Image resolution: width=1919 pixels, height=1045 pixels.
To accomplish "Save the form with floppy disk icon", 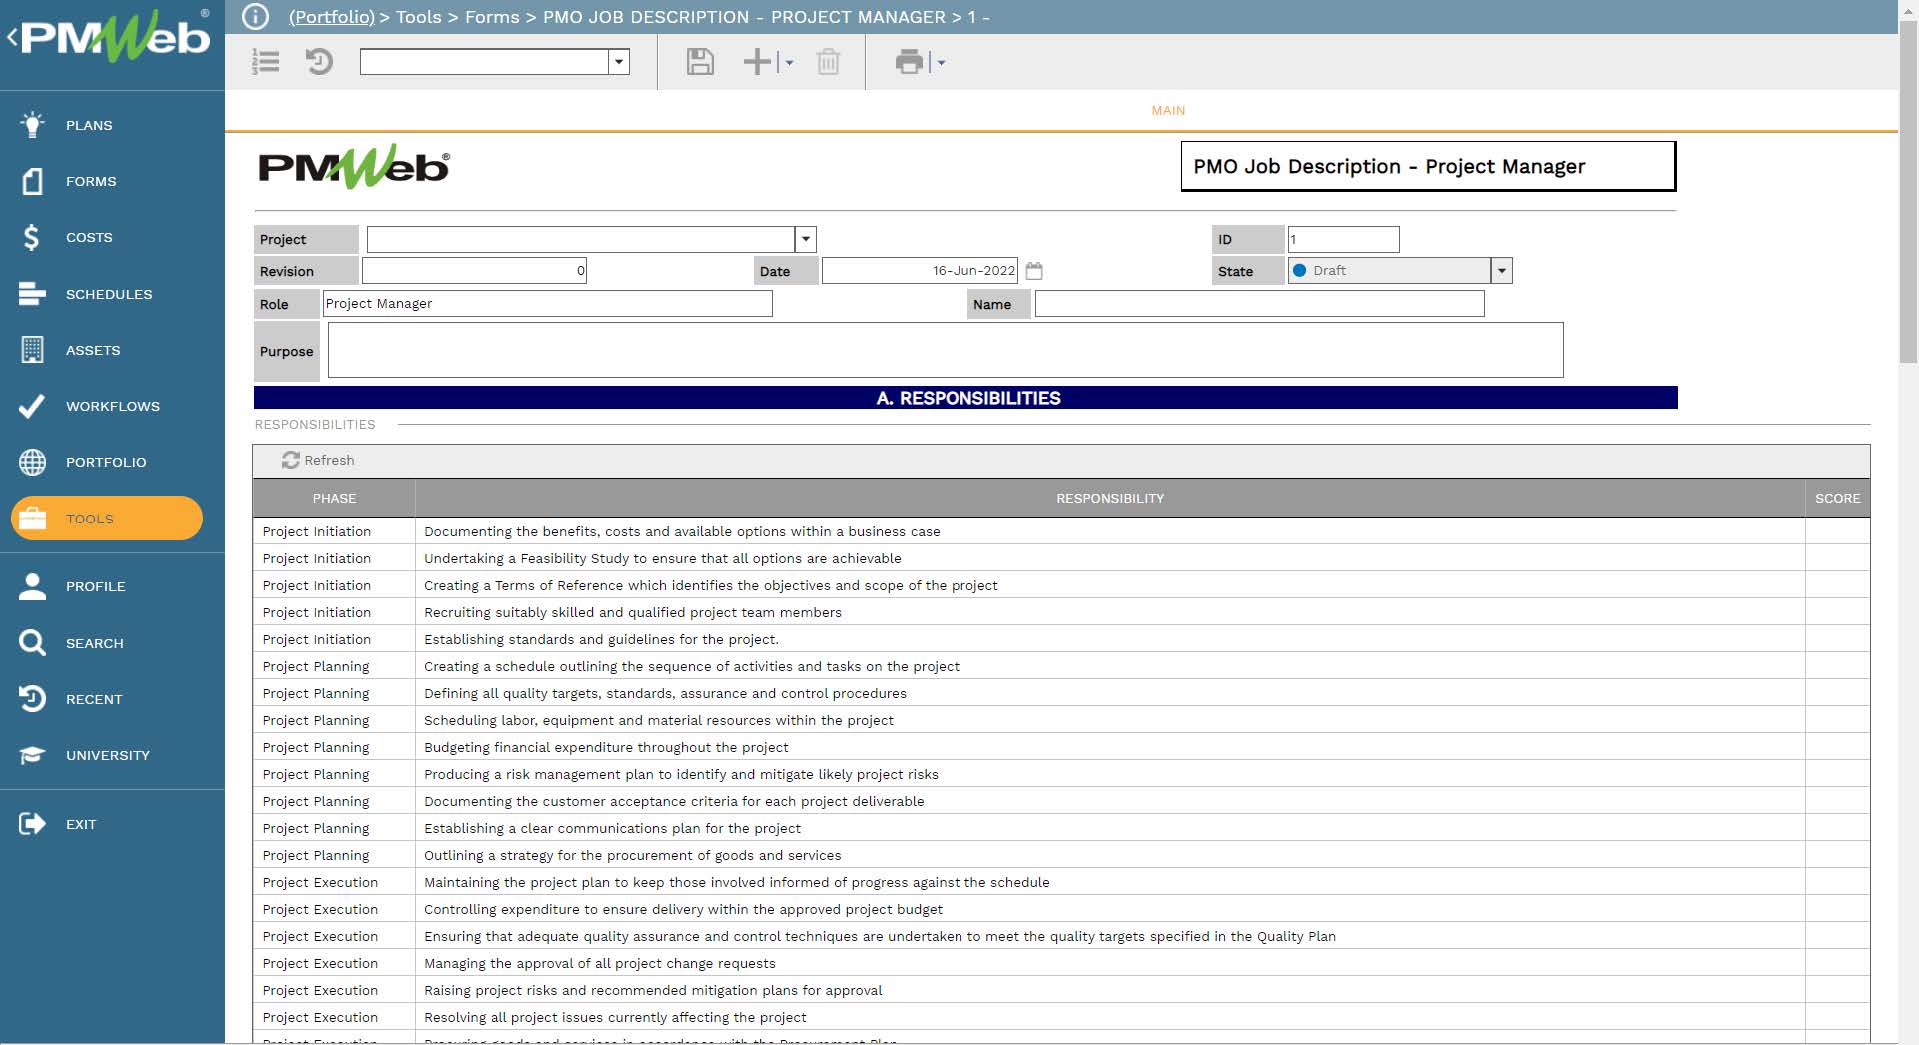I will point(700,62).
